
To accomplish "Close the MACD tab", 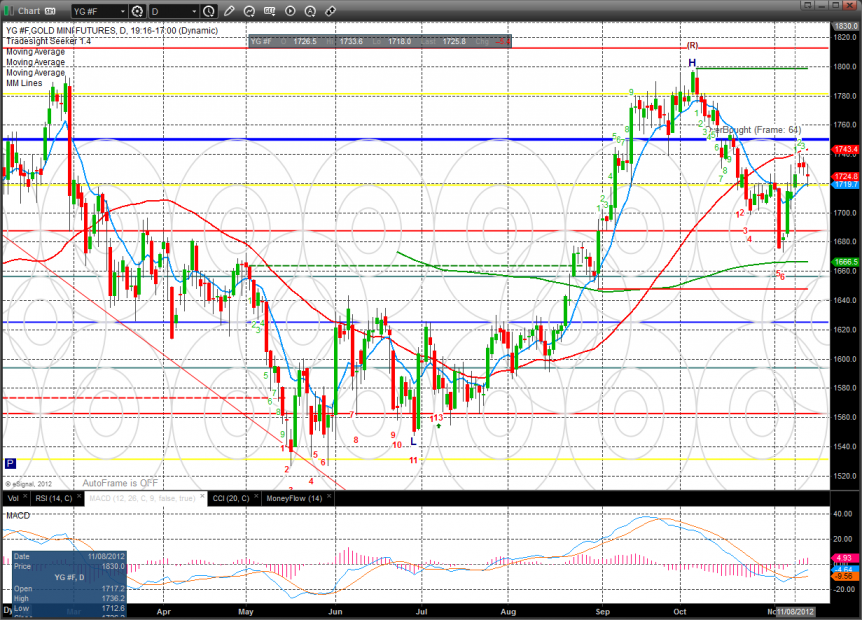I will (202, 496).
